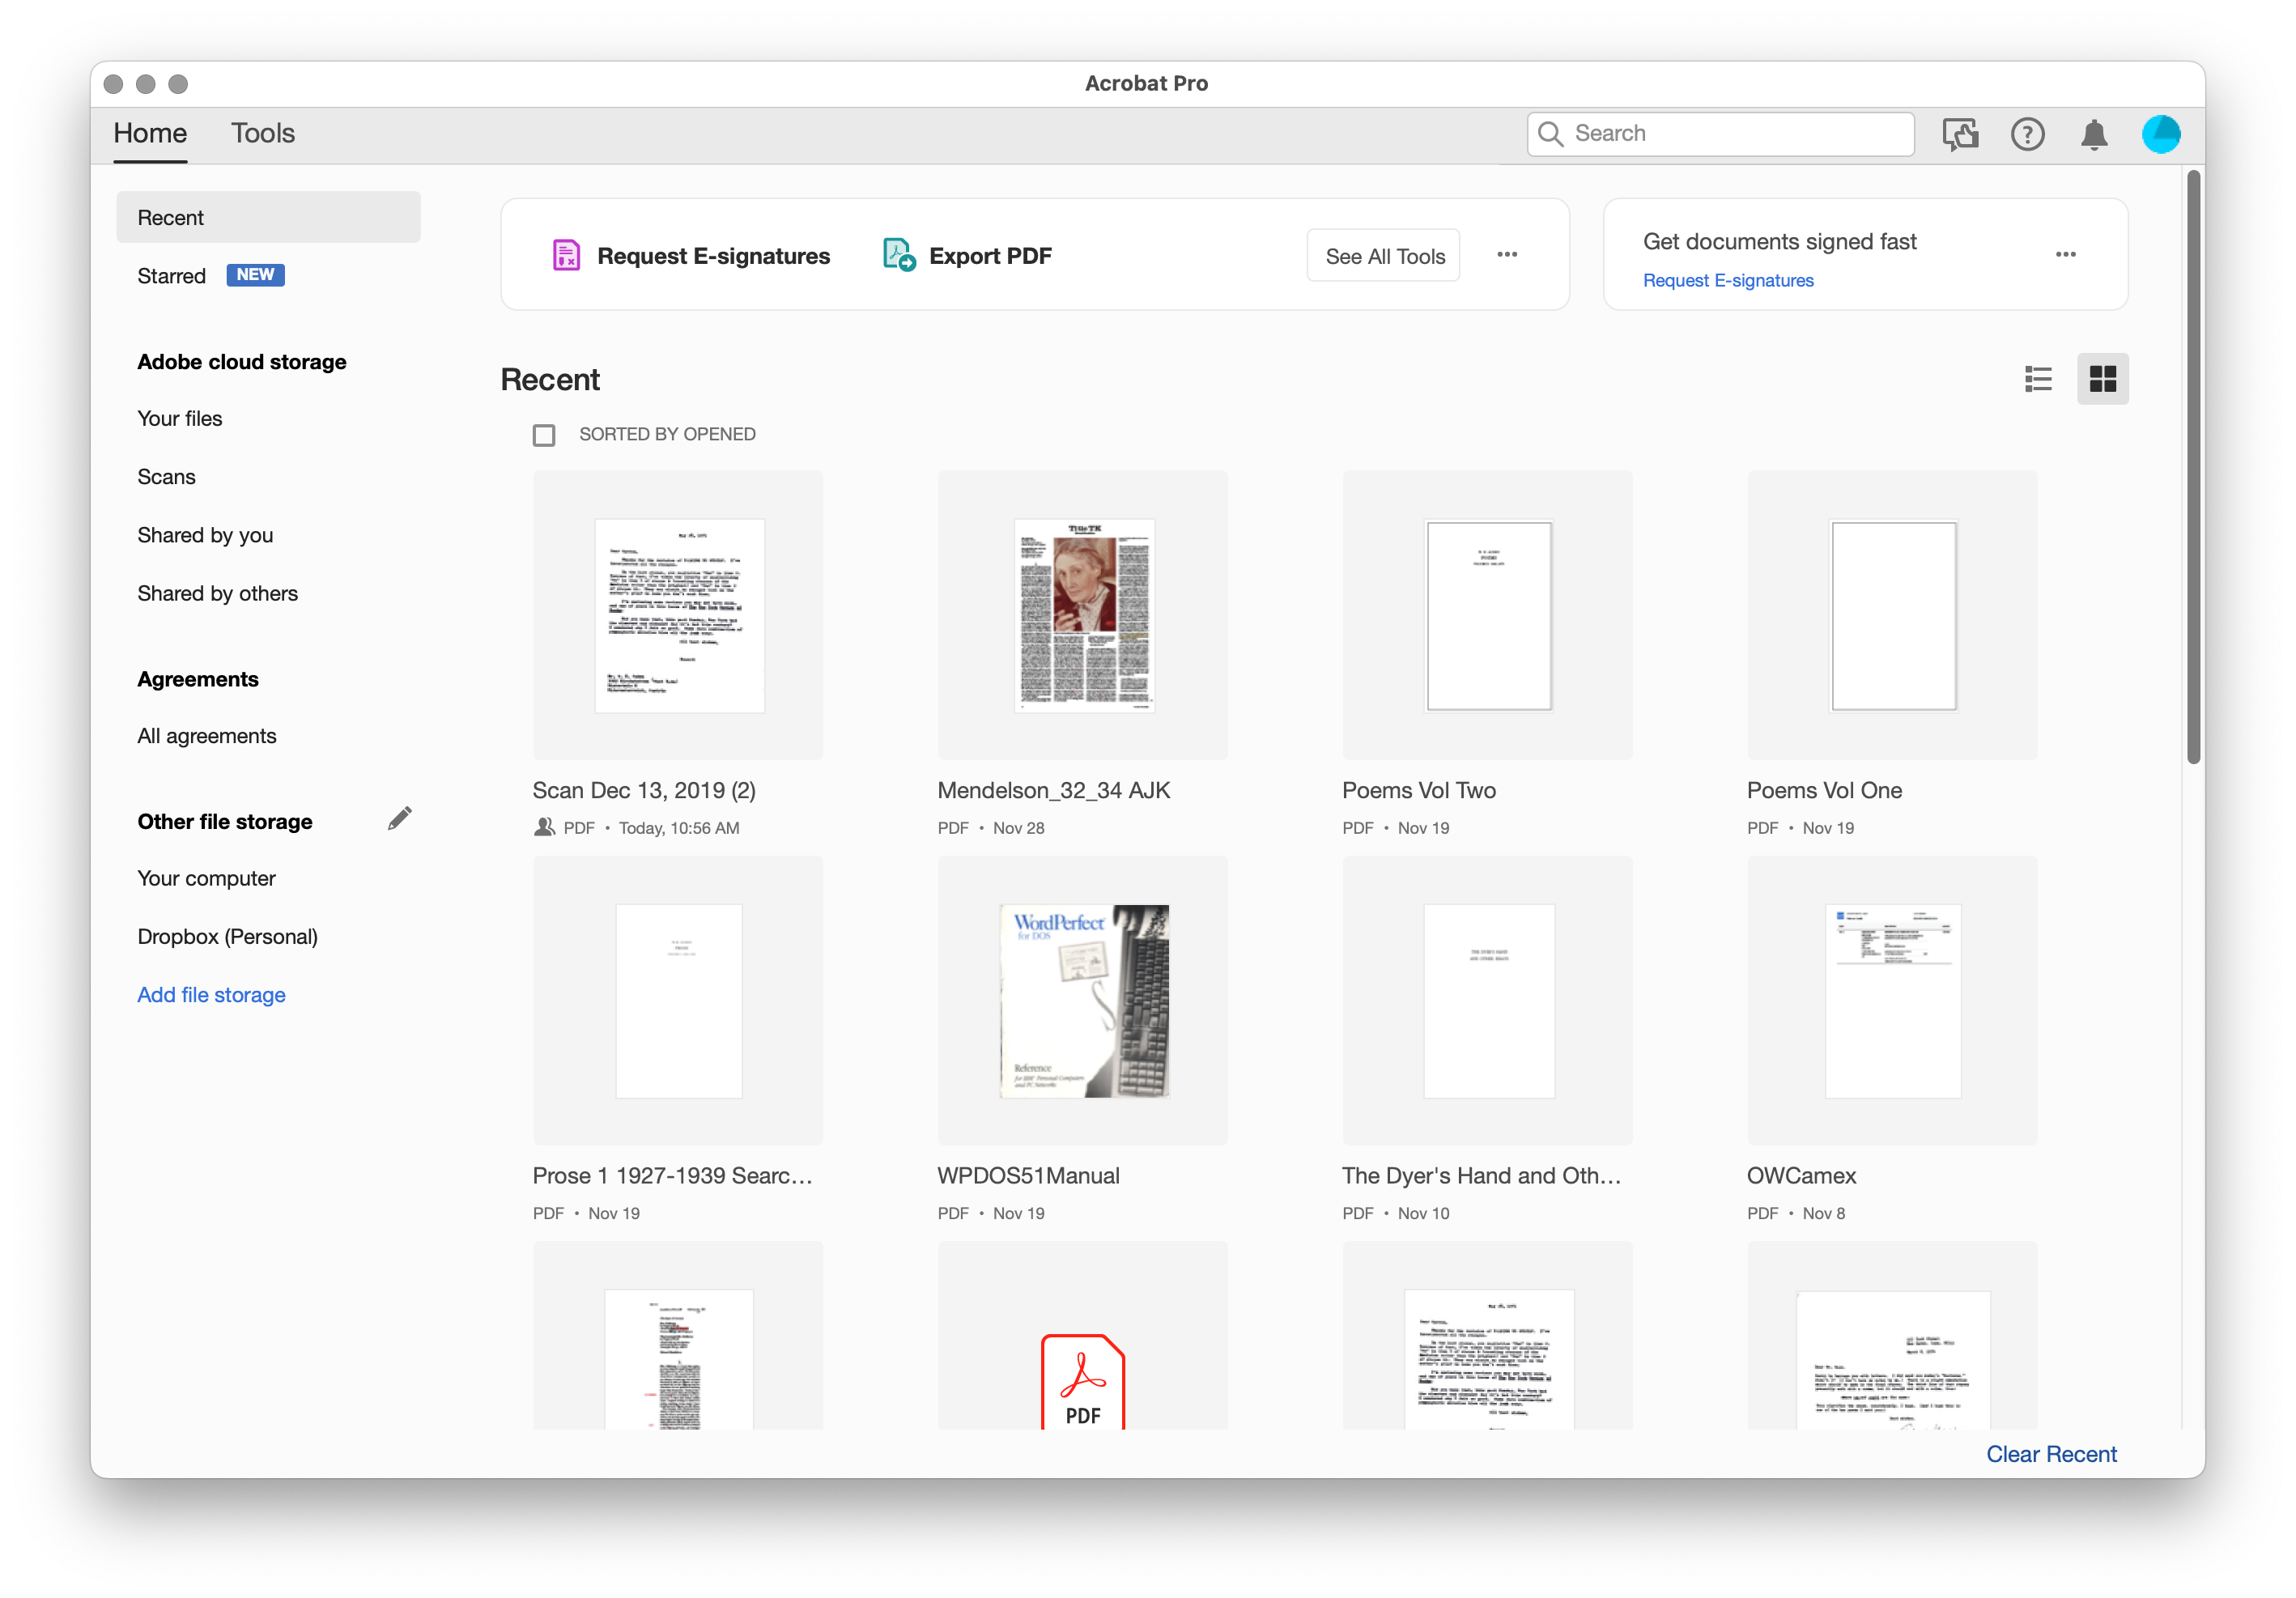Image resolution: width=2296 pixels, height=1598 pixels.
Task: Open The Dyer's Hand thumbnail
Action: (x=1488, y=1001)
